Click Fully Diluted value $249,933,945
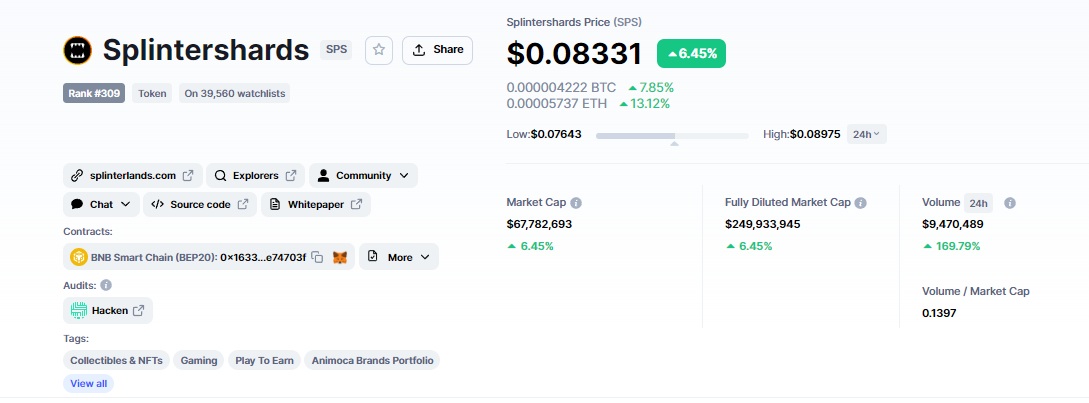Screen dimensions: 1089x403 [x=763, y=224]
